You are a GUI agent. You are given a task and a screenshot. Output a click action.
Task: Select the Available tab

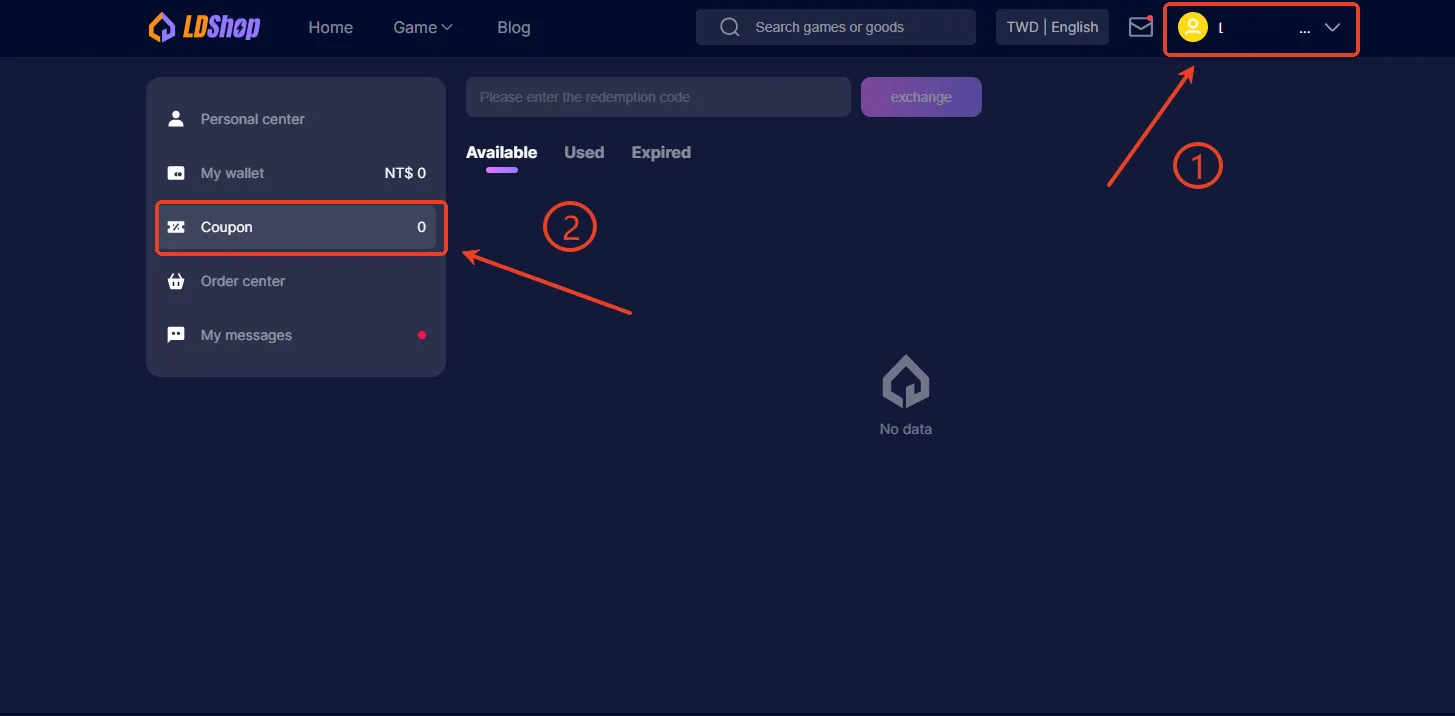(501, 152)
